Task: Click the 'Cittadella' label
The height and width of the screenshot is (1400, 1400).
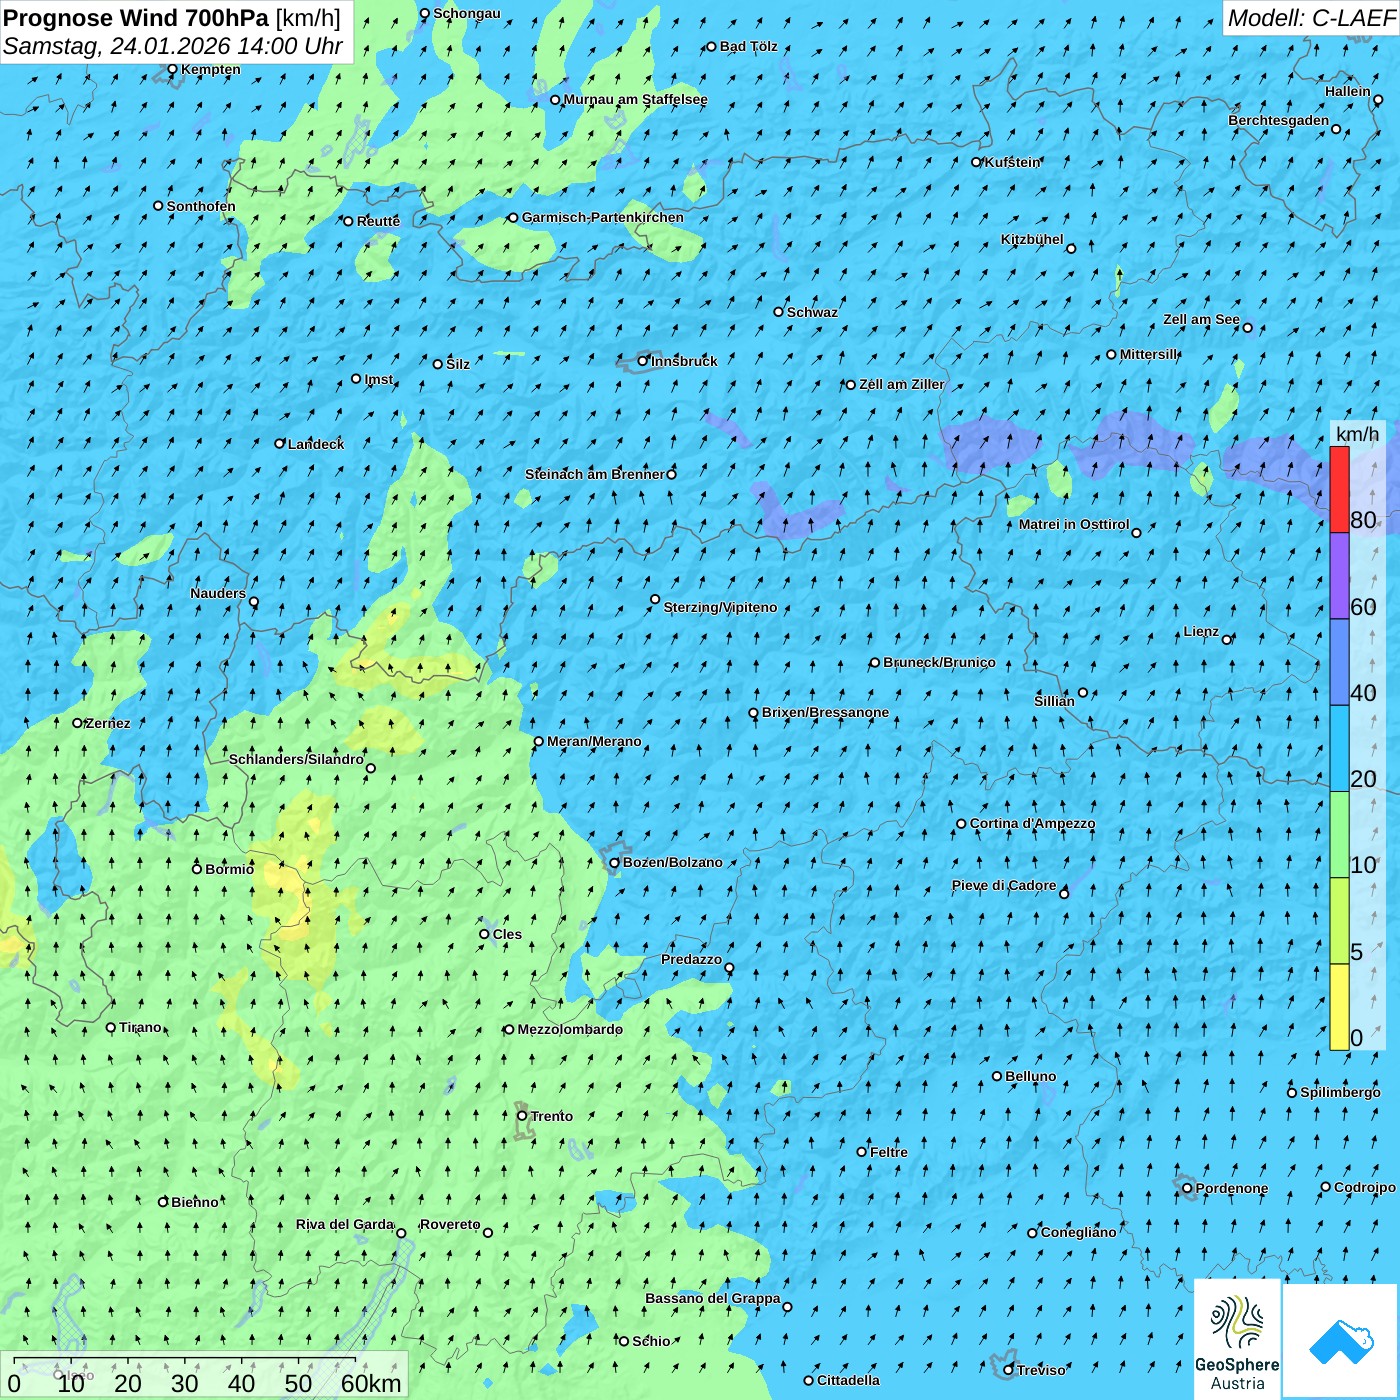Action: click(848, 1380)
